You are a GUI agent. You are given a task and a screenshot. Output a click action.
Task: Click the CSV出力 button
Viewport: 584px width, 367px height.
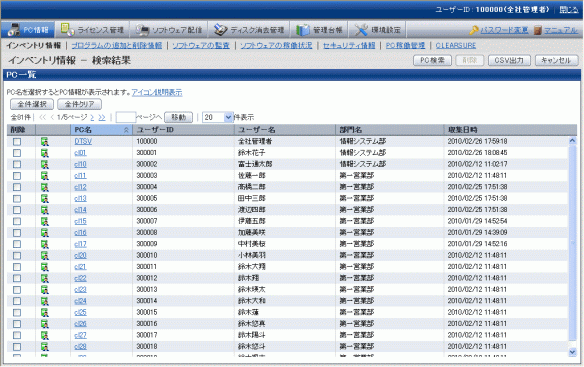509,60
